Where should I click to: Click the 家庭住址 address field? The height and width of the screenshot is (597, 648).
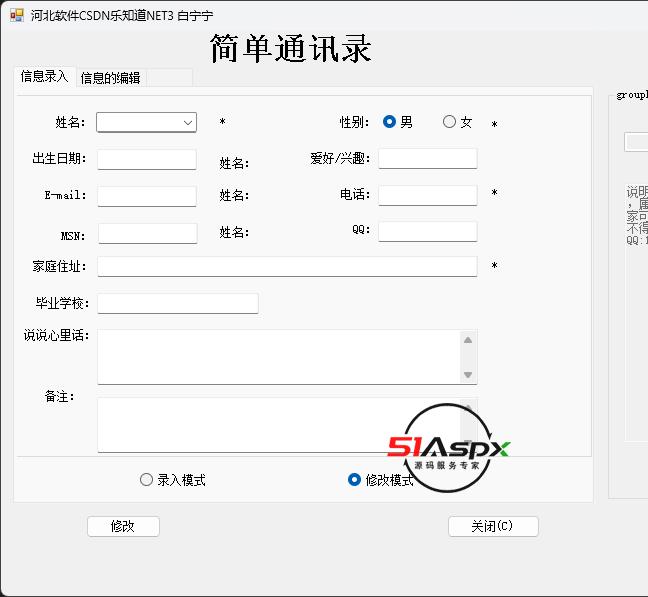(x=287, y=266)
